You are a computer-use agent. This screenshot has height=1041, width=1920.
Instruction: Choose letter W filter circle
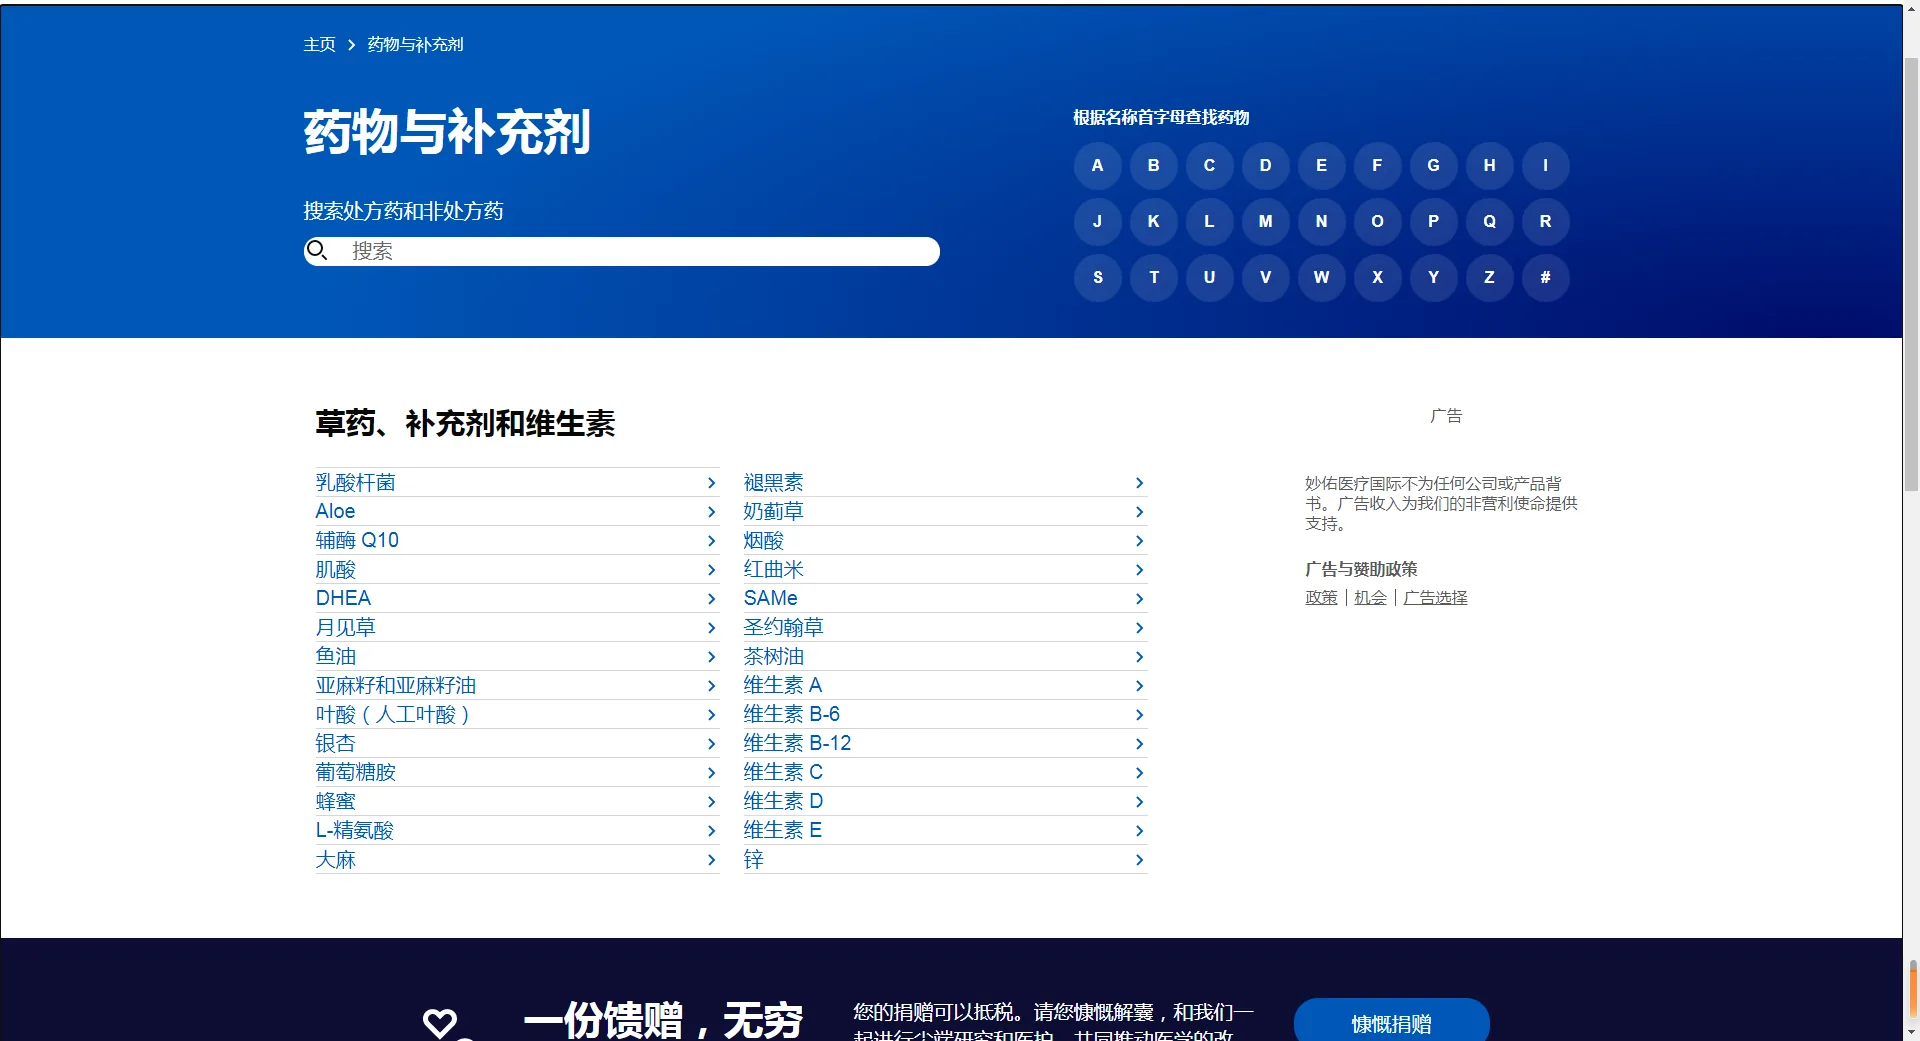click(1321, 277)
